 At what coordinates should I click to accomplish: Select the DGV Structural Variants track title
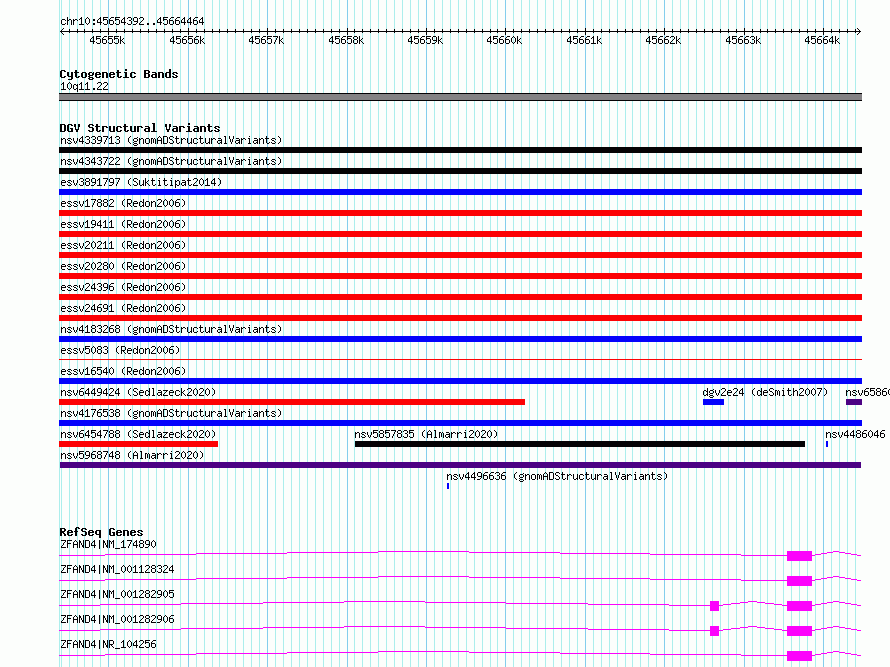click(140, 128)
